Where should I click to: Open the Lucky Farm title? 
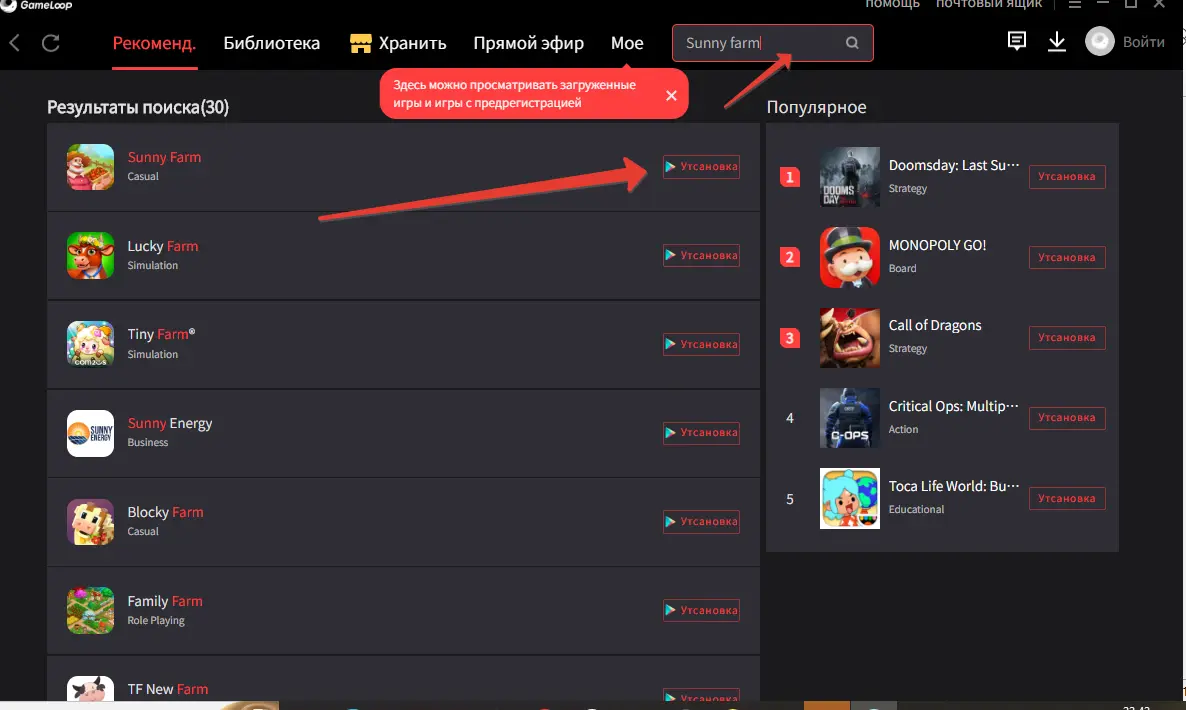[163, 246]
